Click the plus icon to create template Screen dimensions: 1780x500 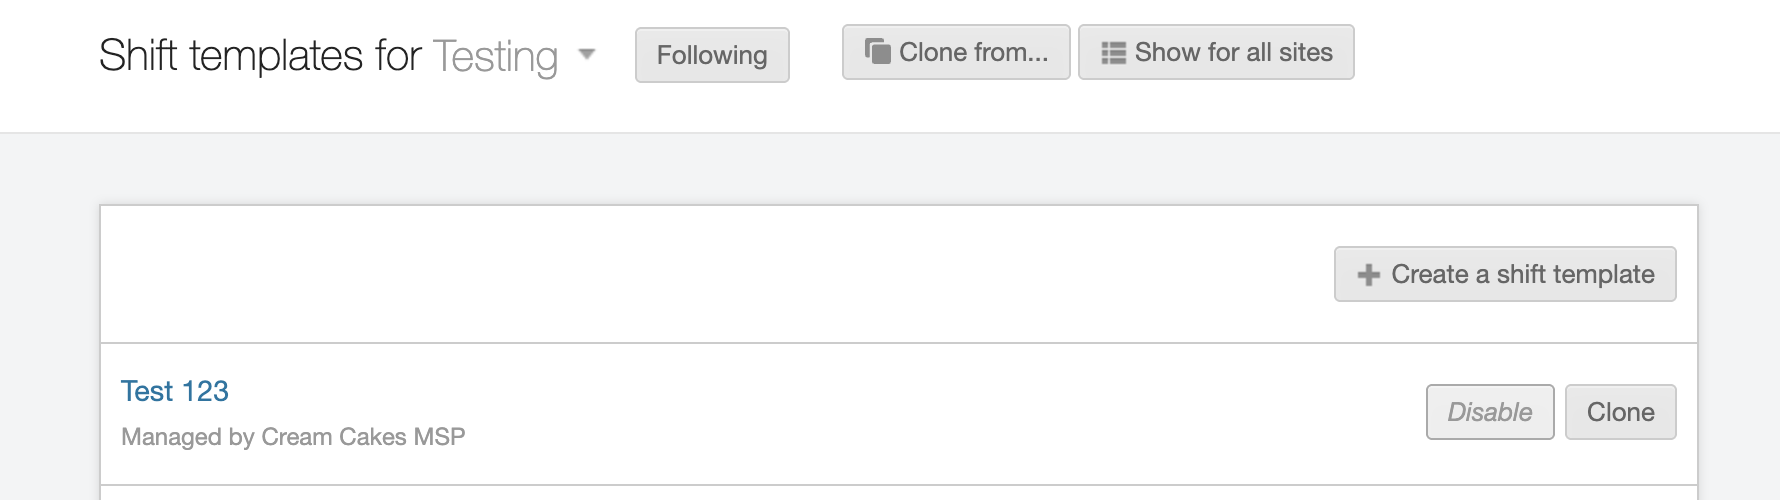pos(1368,275)
